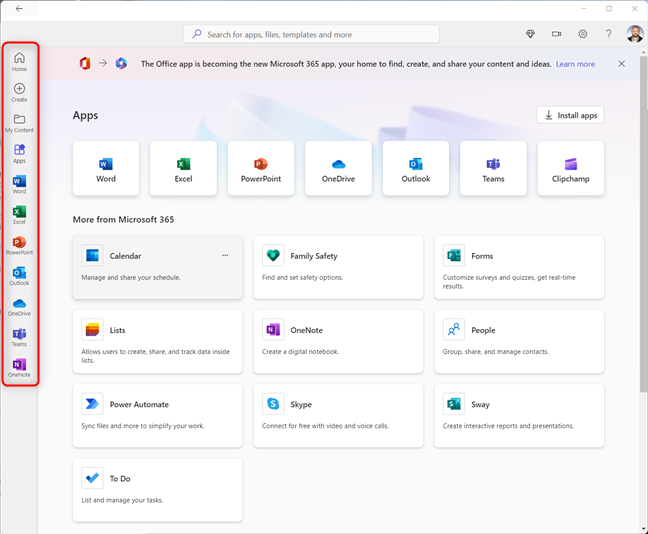
Task: Open the PowerPoint app tile
Action: click(261, 168)
